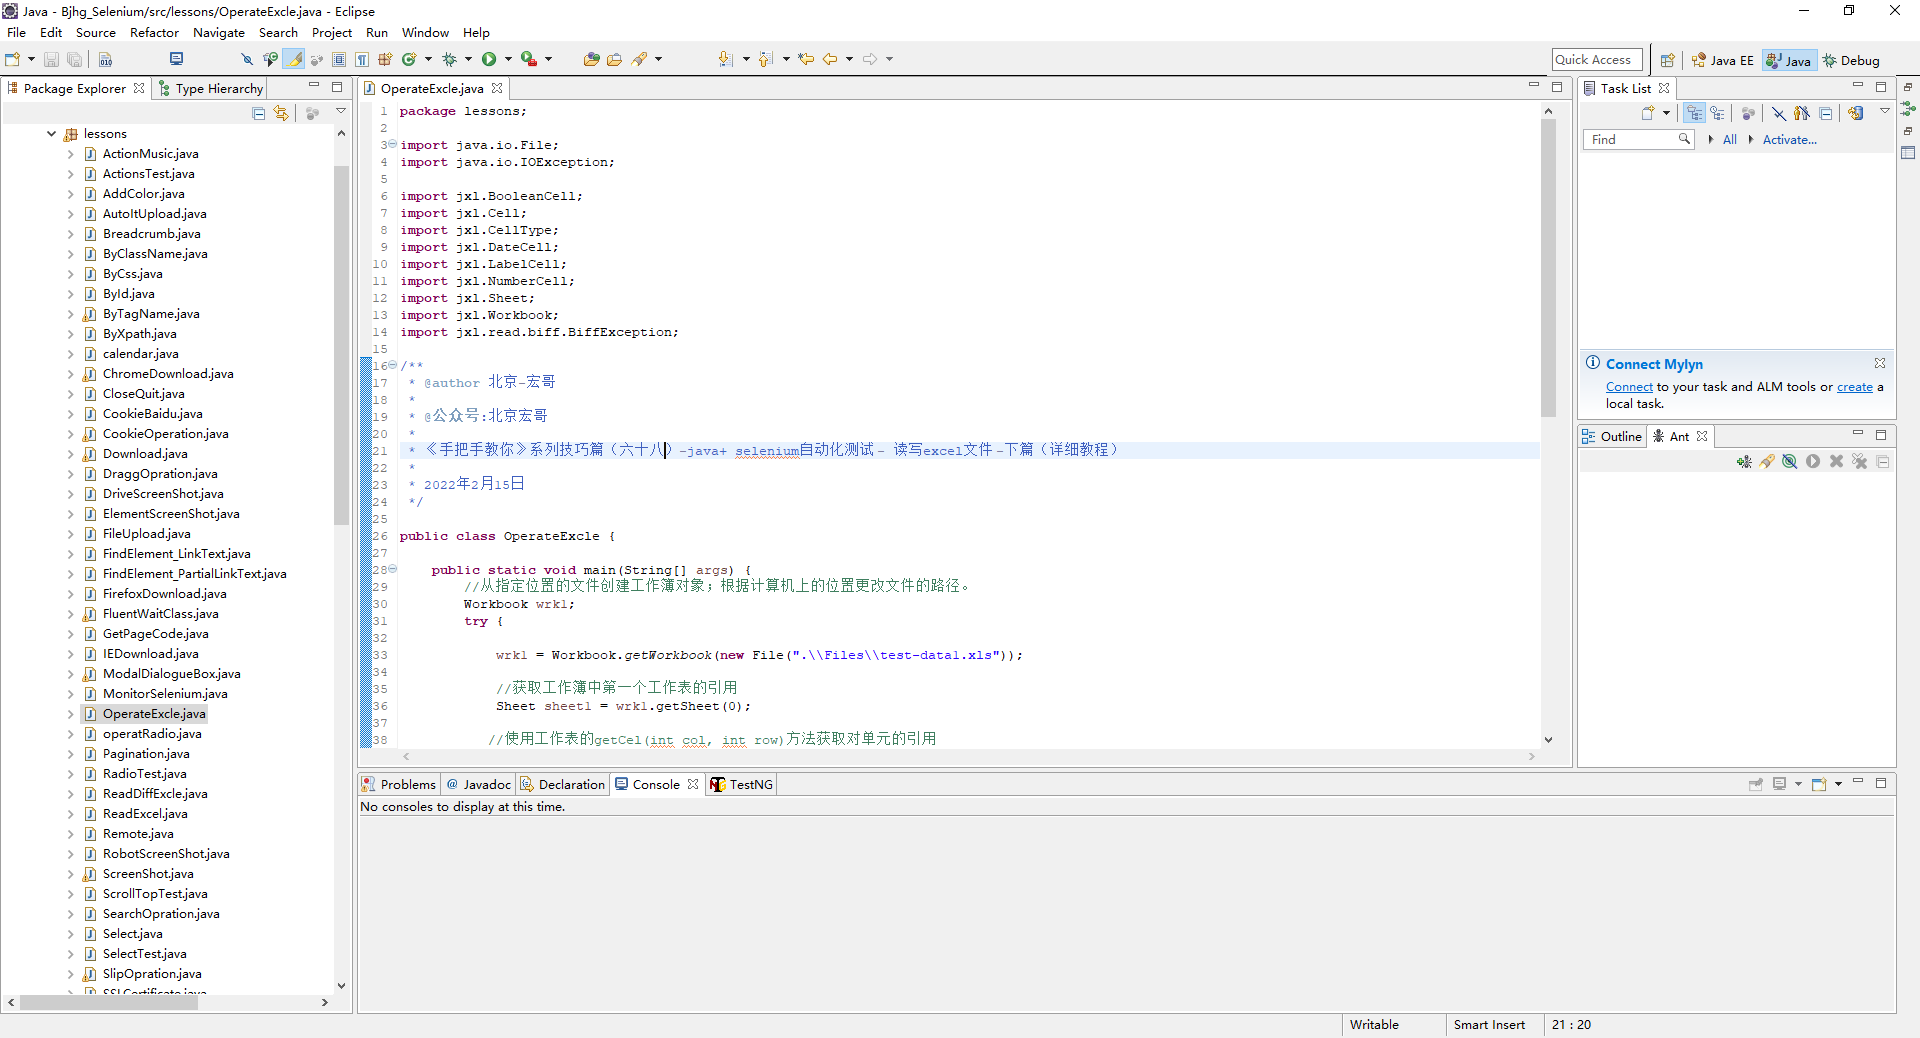Click the Previous Annotation arrow icon

[766, 59]
